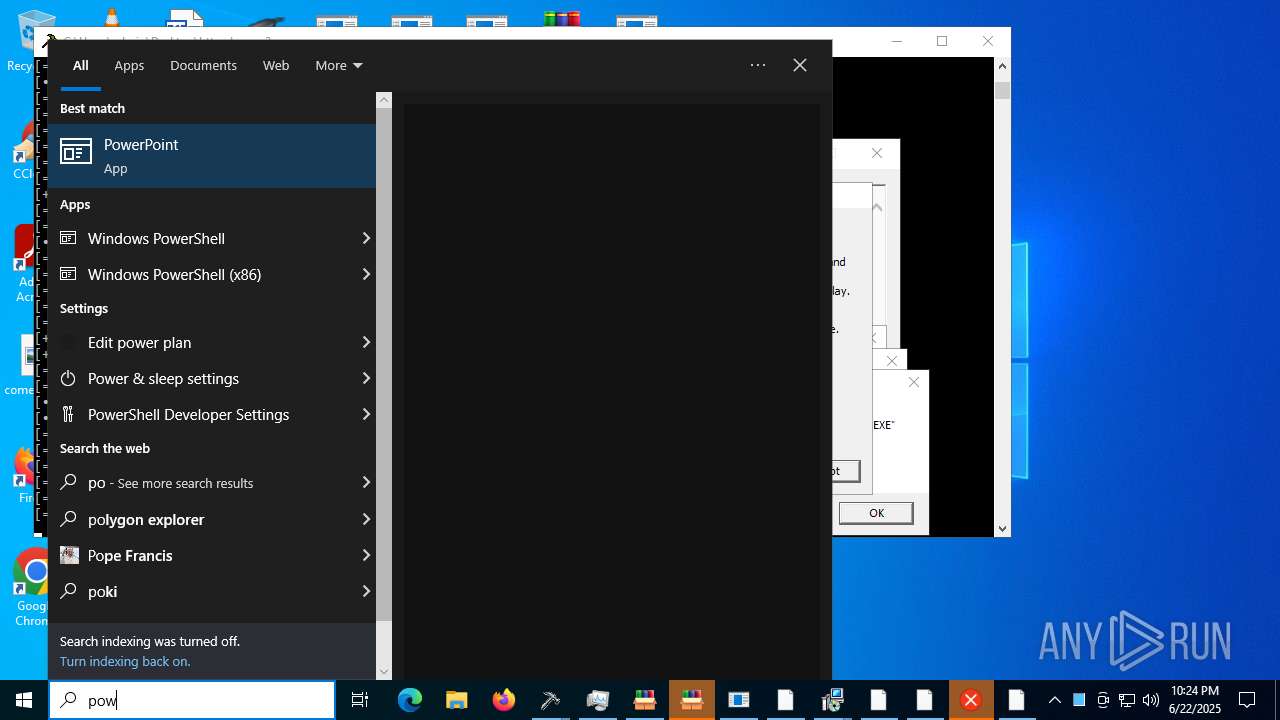The image size is (1280, 720).
Task: Expand poki result chevron
Action: (366, 591)
